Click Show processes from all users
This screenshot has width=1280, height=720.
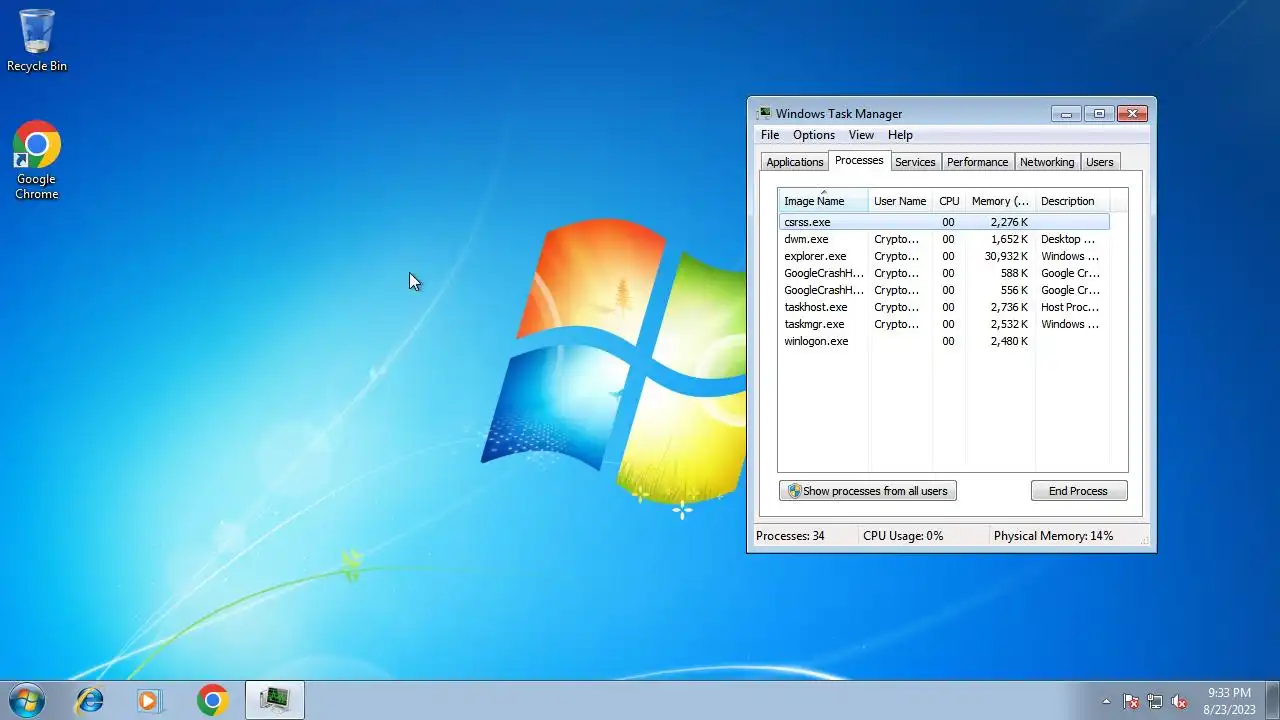point(868,491)
